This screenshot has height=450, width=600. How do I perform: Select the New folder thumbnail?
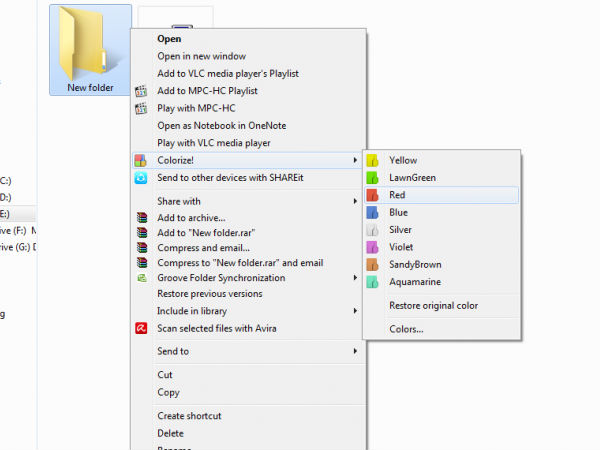90,50
